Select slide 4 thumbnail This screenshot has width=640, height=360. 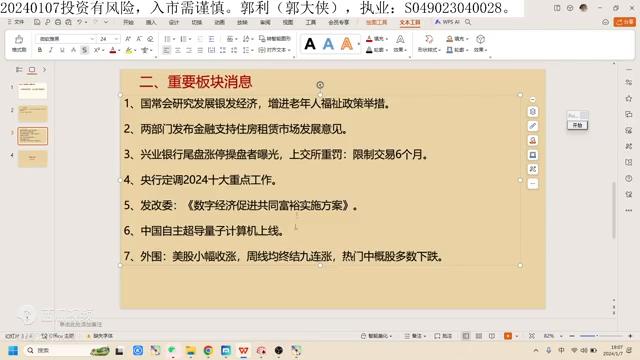coord(33,159)
